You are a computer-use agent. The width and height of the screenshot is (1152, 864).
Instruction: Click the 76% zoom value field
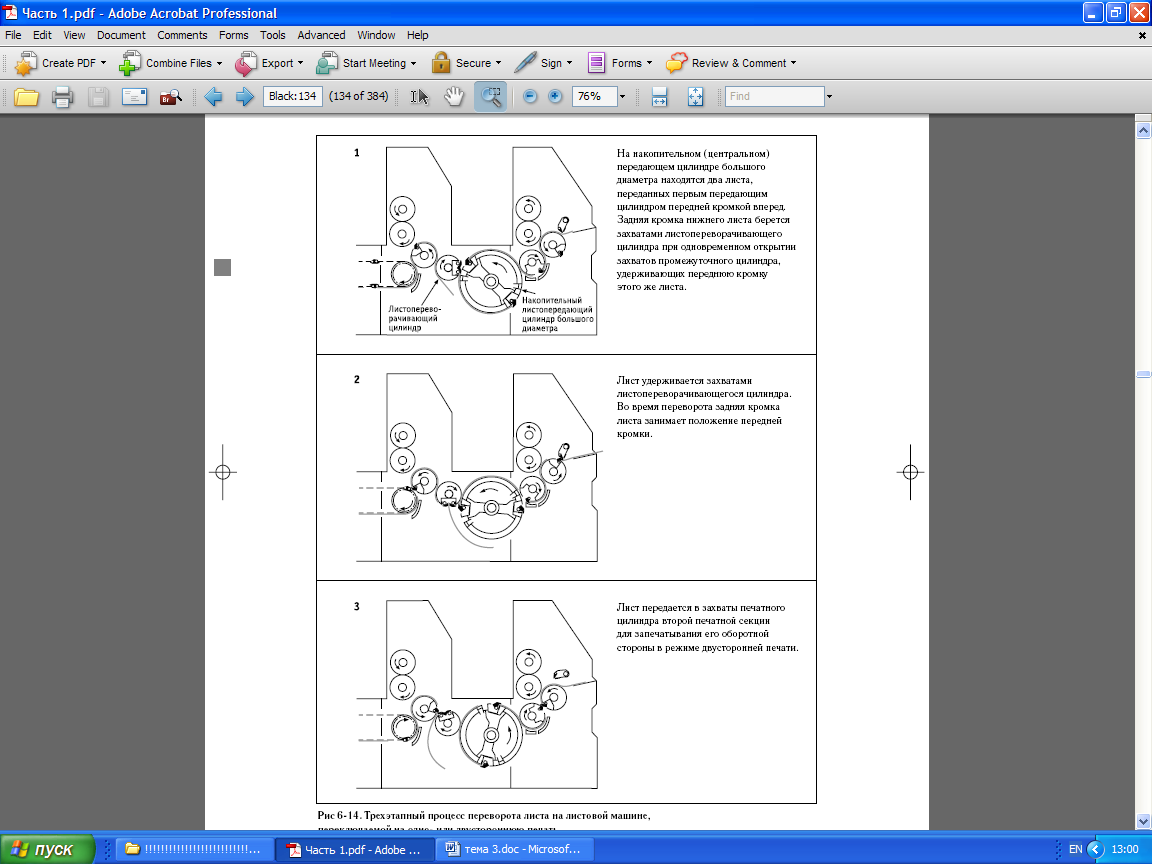click(x=594, y=96)
